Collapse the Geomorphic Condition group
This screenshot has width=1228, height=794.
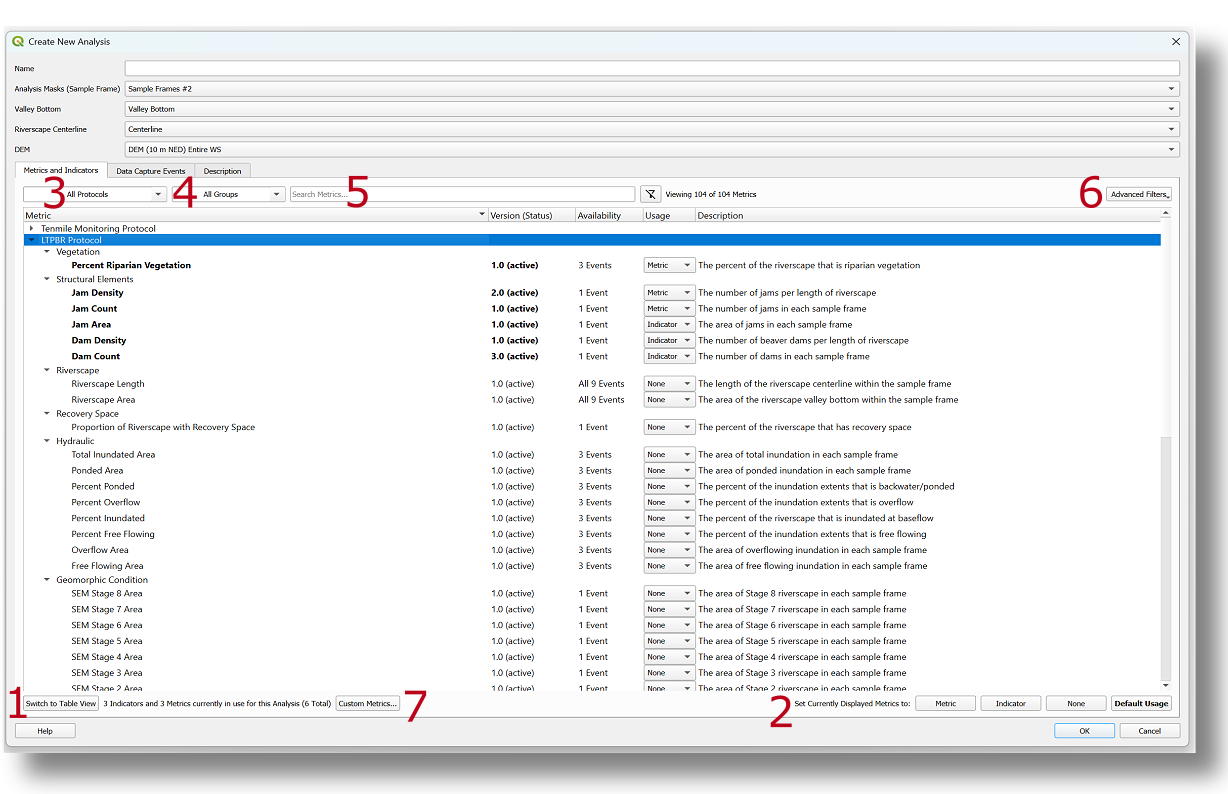coord(47,580)
